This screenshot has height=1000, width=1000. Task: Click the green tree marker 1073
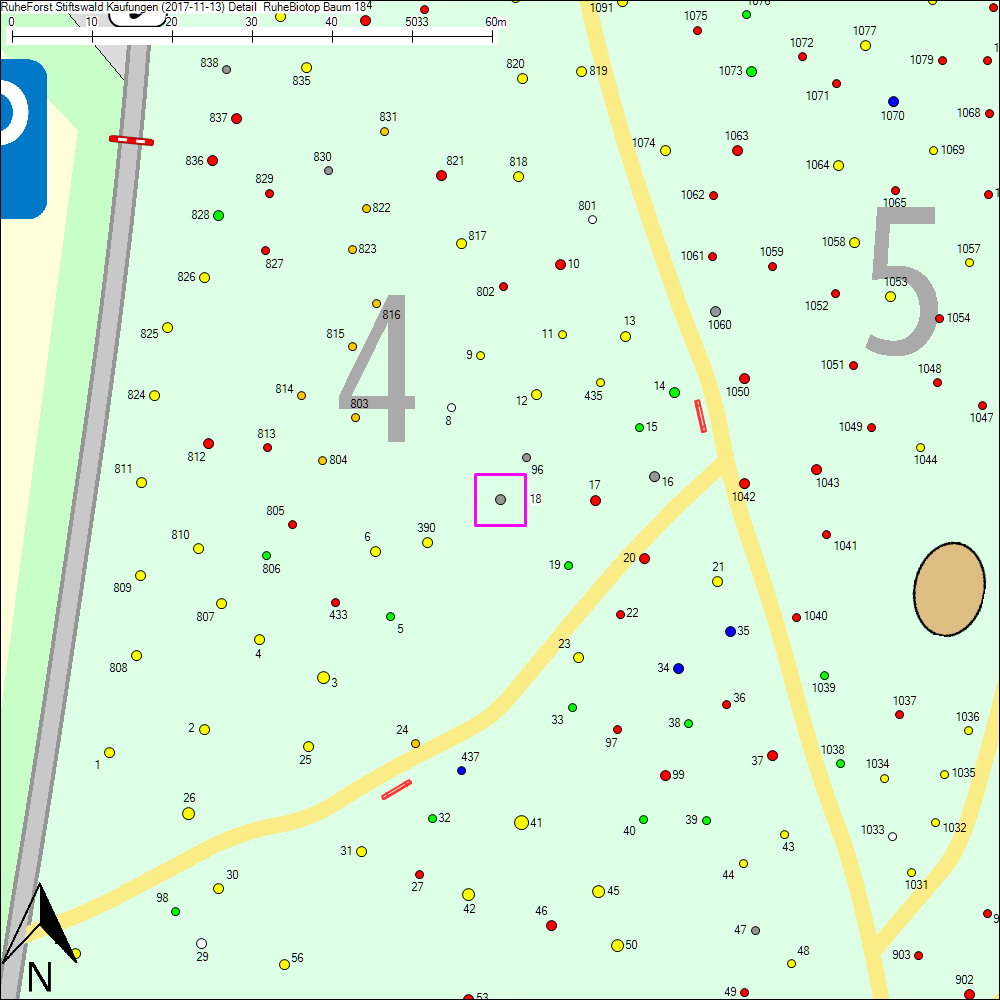coord(751,71)
